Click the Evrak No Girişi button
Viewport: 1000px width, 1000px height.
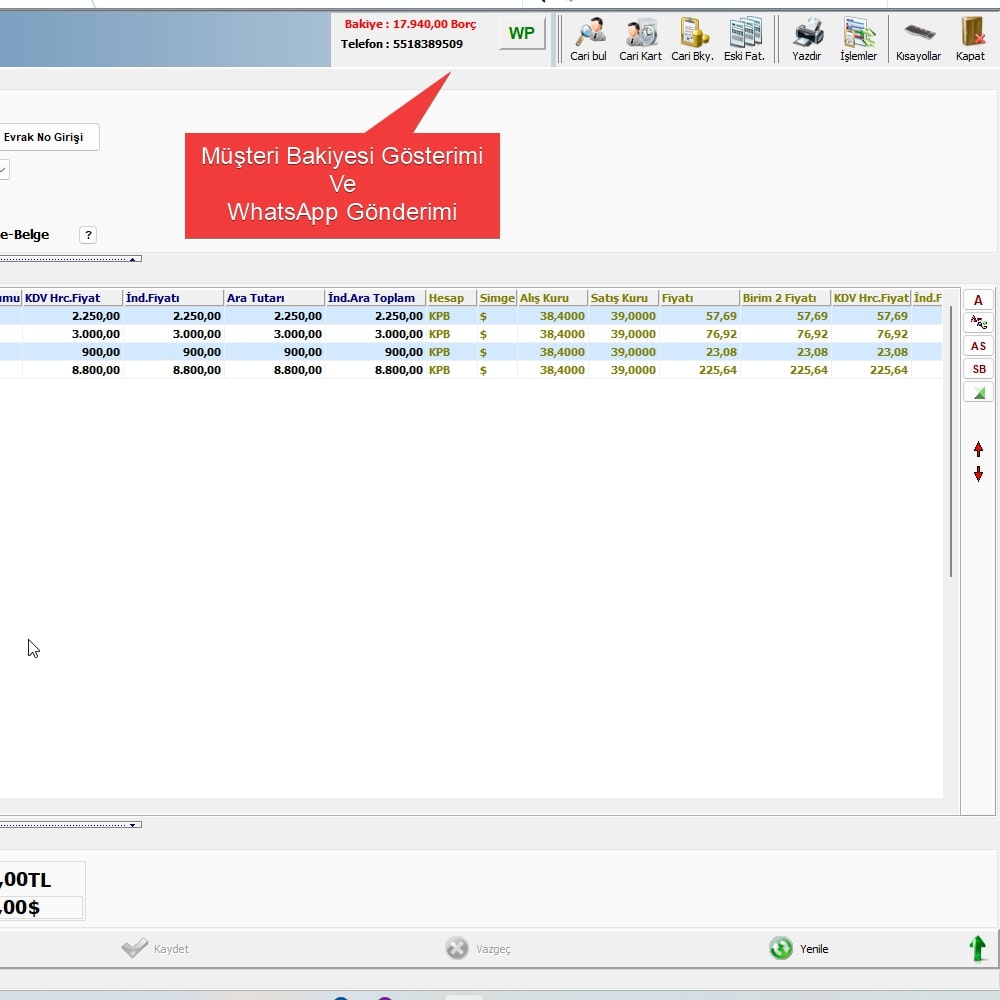coord(45,137)
